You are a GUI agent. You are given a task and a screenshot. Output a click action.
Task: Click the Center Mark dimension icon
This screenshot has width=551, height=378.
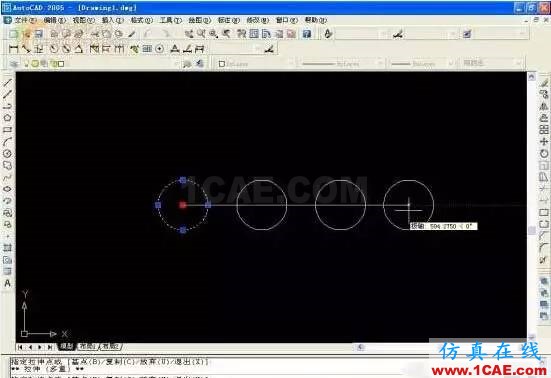[x=160, y=49]
